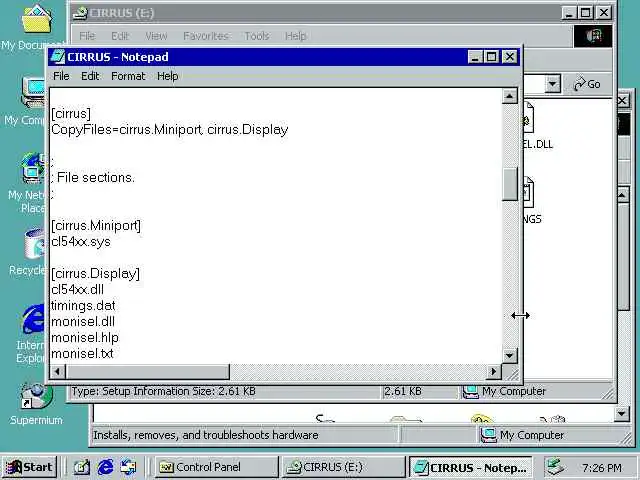Maximize the Notepad window
The height and width of the screenshot is (480, 640).
point(491,57)
